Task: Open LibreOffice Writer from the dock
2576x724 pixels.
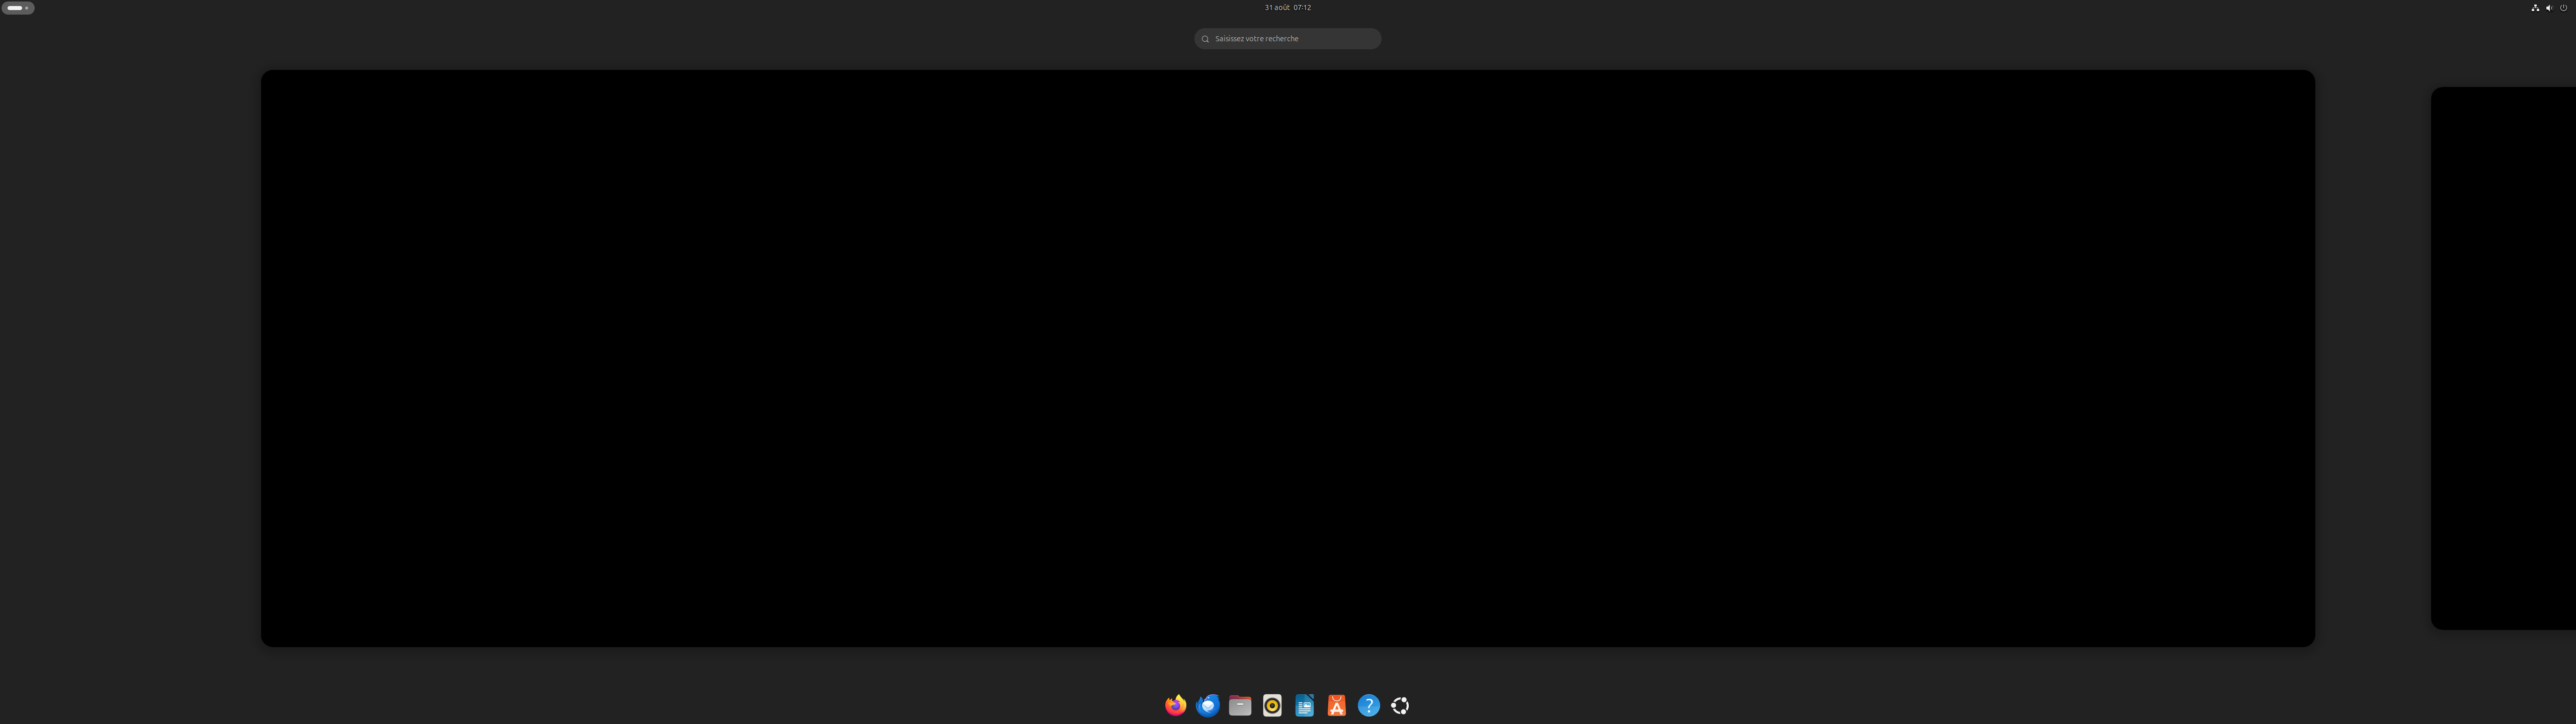Action: [x=1304, y=706]
